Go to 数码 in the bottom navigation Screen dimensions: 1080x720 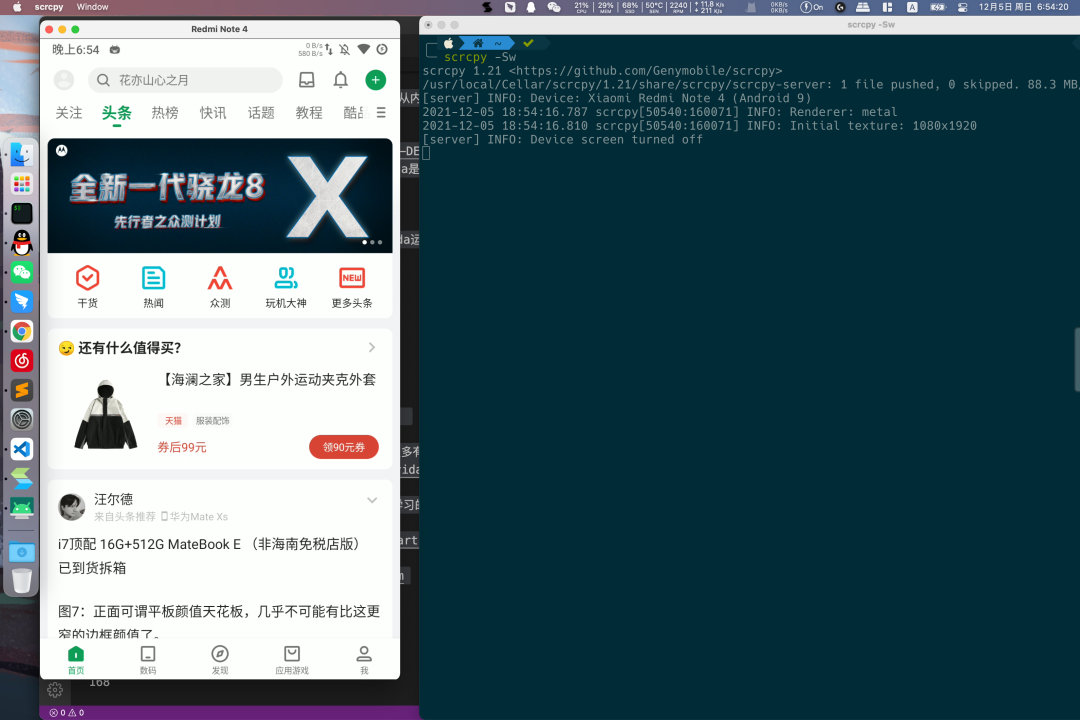tap(148, 659)
